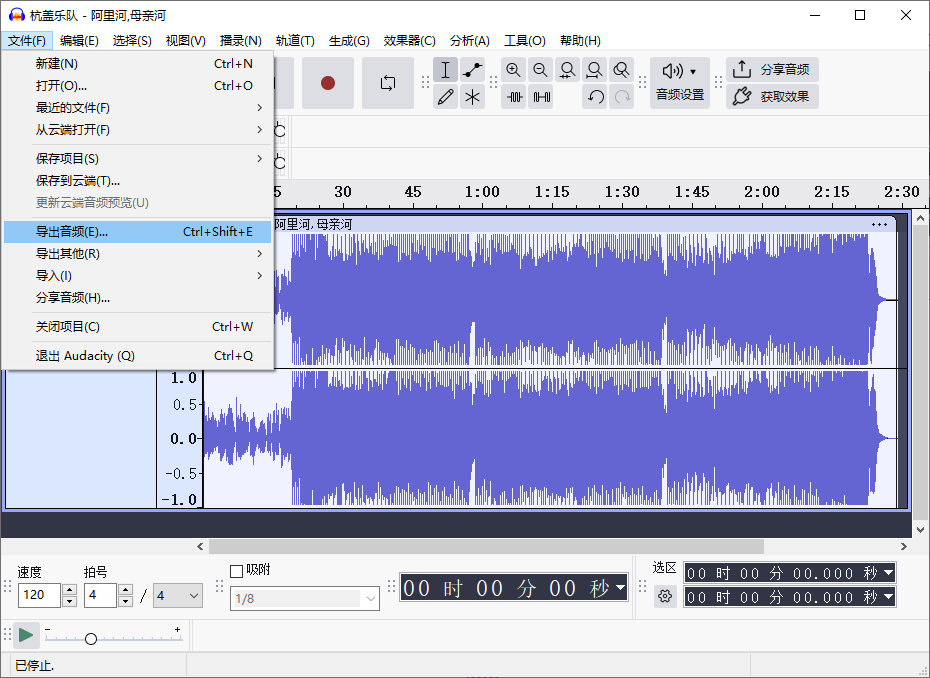Image resolution: width=930 pixels, height=678 pixels.
Task: Enable the 吸附 snap checkbox
Action: click(237, 571)
